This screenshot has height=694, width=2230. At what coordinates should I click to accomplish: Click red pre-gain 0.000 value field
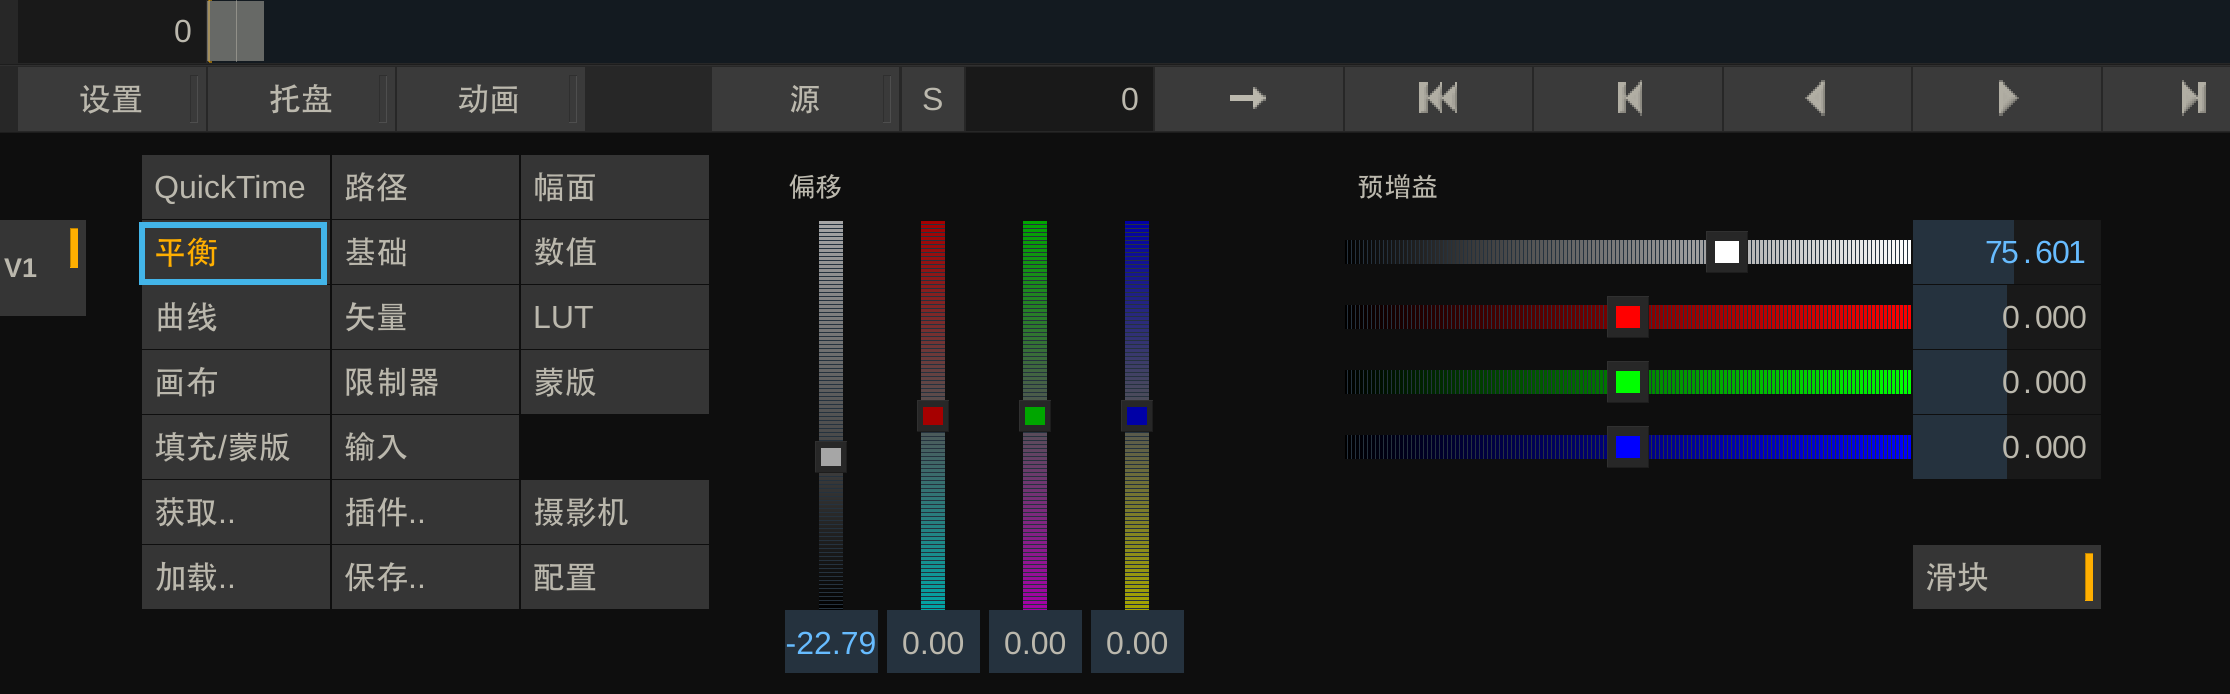pyautogui.click(x=2007, y=317)
